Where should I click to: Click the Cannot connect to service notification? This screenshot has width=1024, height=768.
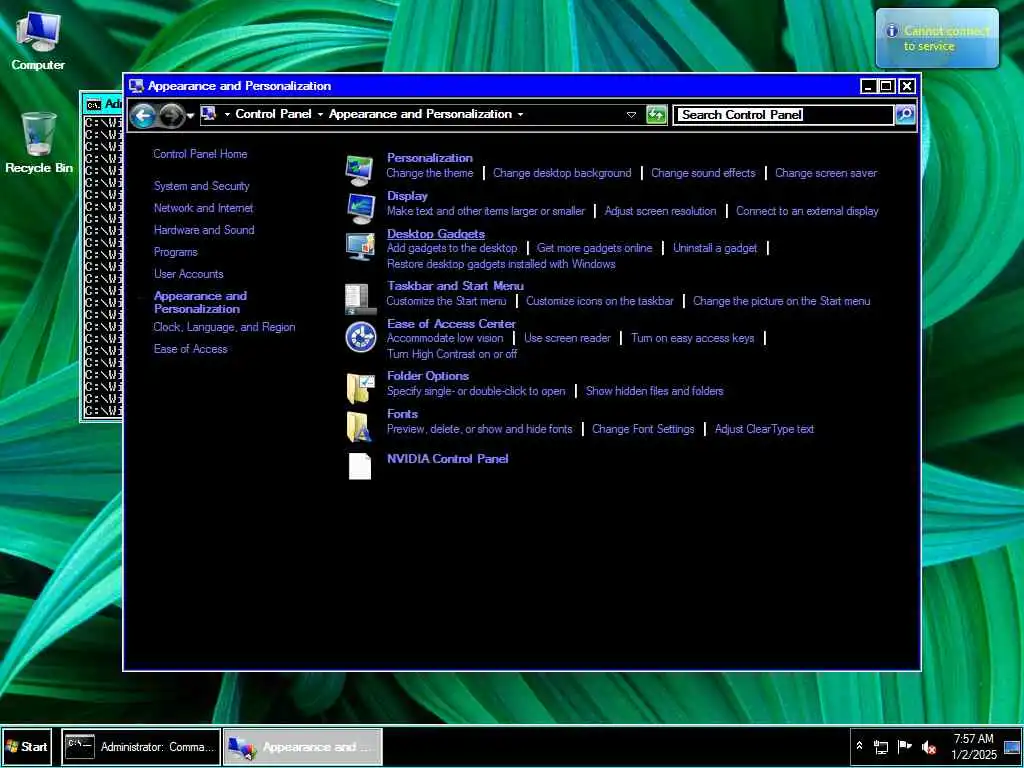(x=937, y=39)
